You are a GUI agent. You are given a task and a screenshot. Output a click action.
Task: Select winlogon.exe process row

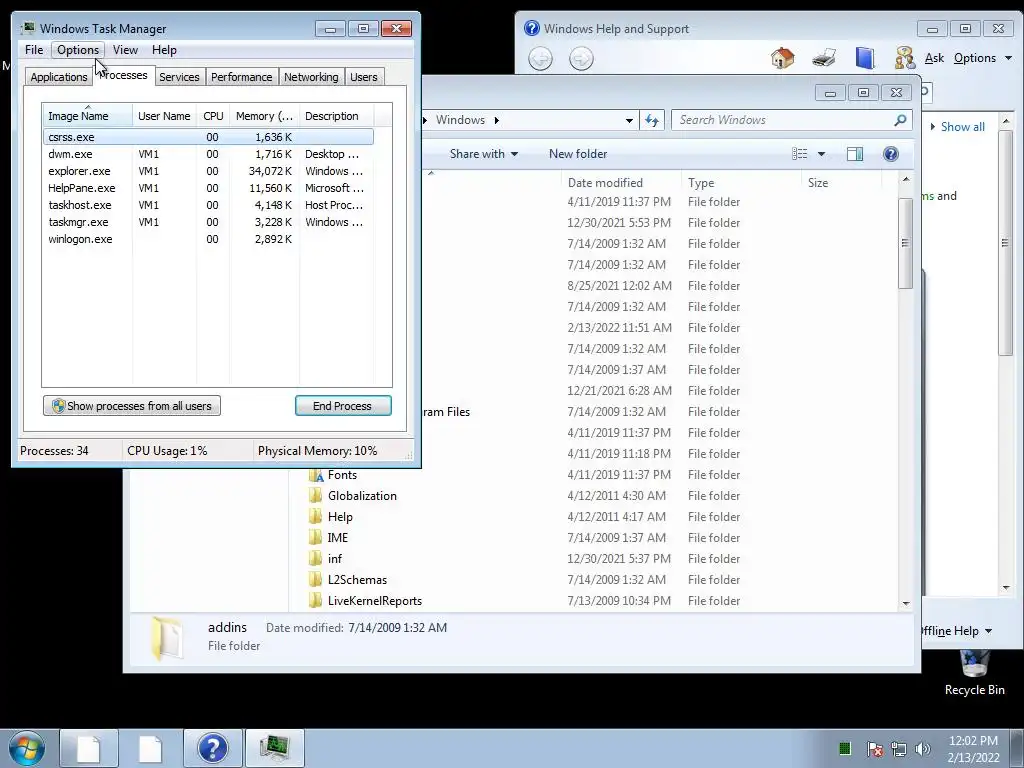209,239
